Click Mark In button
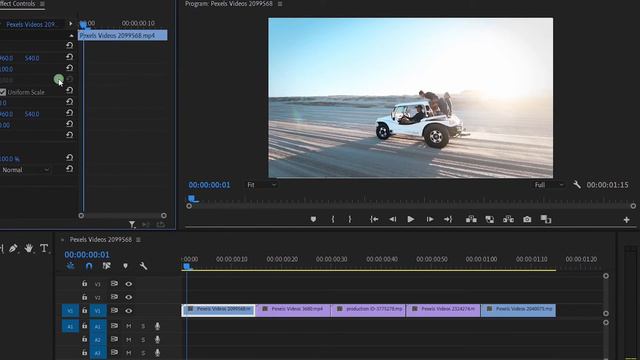Viewport: 640px width, 360px height. pos(333,219)
